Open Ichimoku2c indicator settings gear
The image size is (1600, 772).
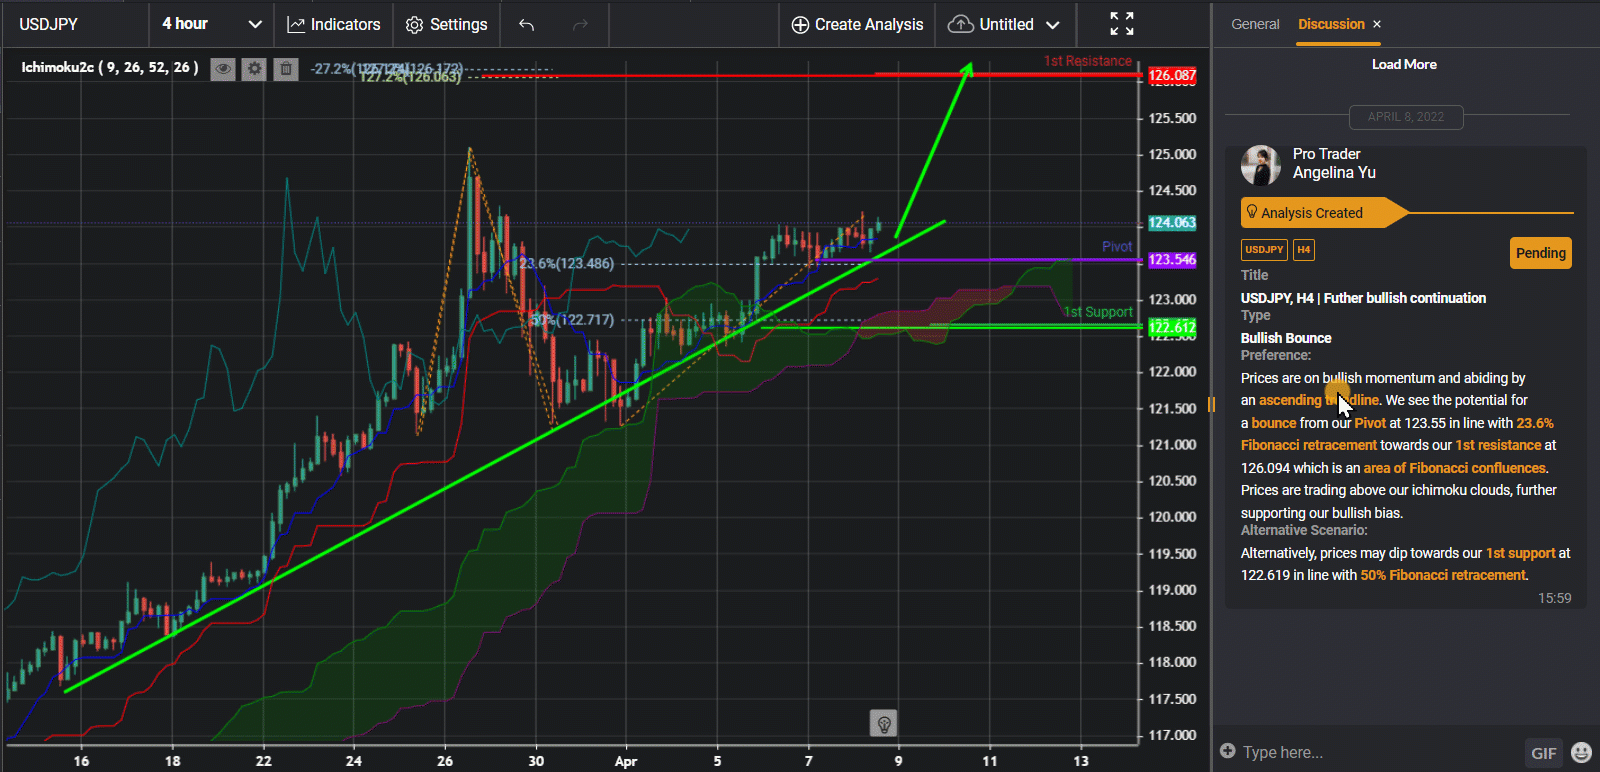pyautogui.click(x=254, y=68)
